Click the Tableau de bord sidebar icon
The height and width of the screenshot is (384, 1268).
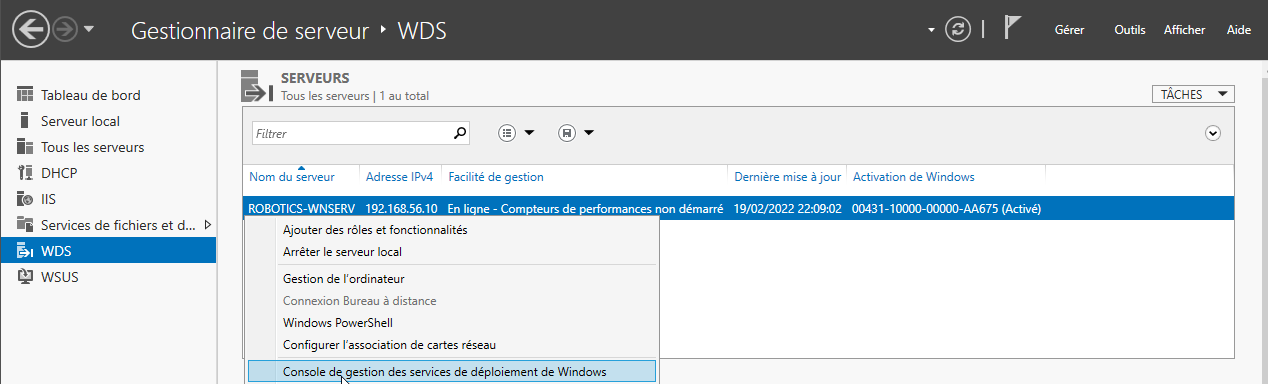[x=26, y=95]
